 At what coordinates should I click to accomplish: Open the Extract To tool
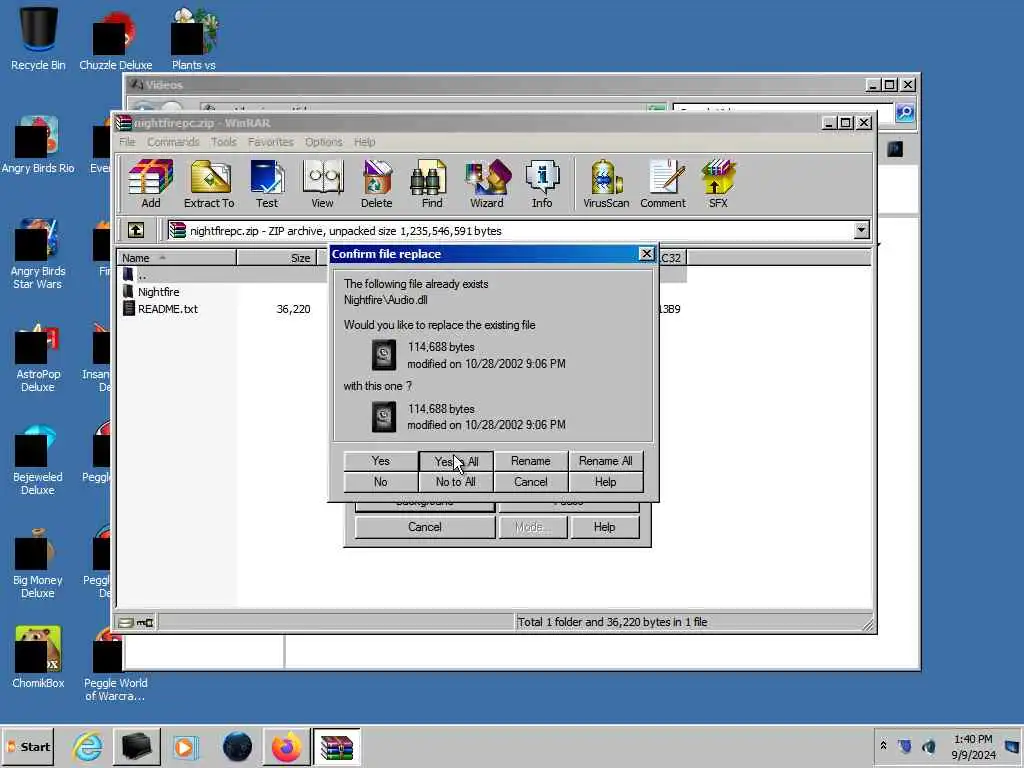point(209,184)
